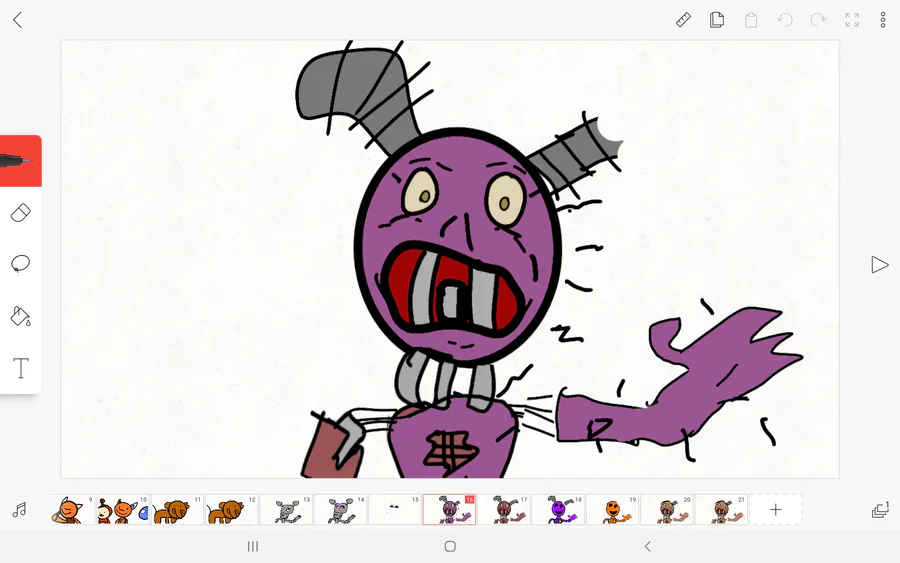Add a new frame with plus button
900x563 pixels.
click(775, 510)
